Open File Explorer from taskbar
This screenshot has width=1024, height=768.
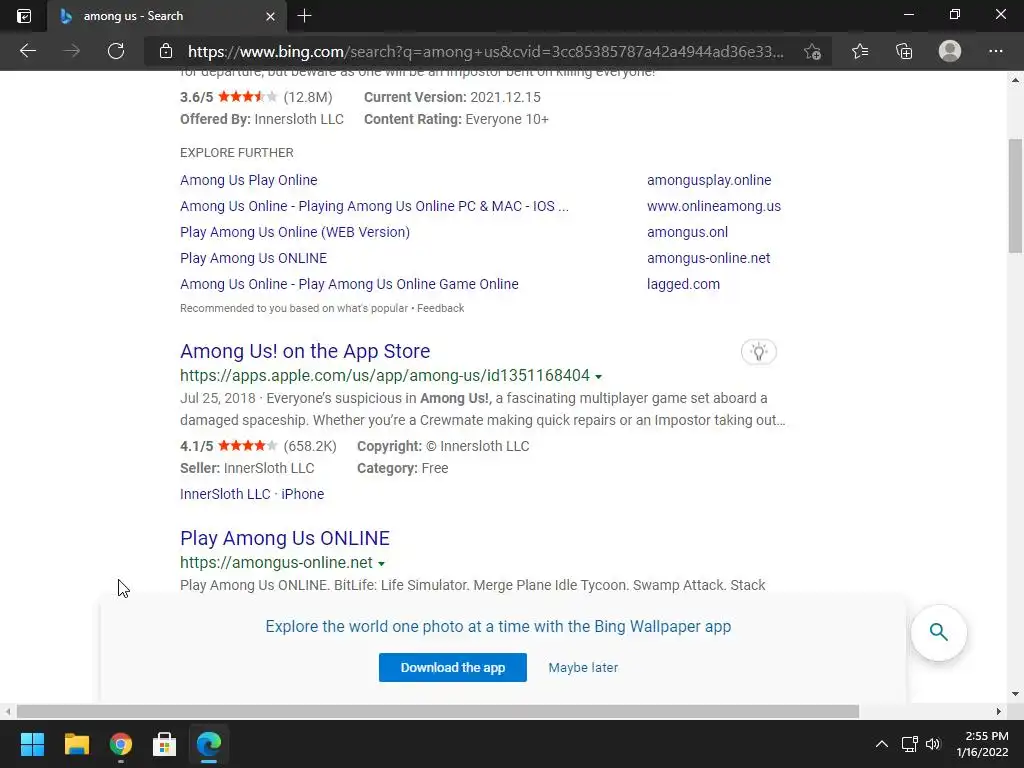(76, 744)
